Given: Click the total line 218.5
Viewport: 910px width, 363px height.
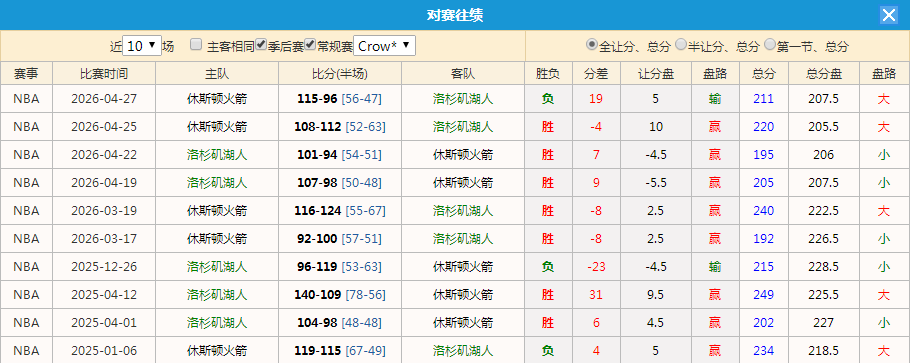Looking at the screenshot, I should (824, 350).
